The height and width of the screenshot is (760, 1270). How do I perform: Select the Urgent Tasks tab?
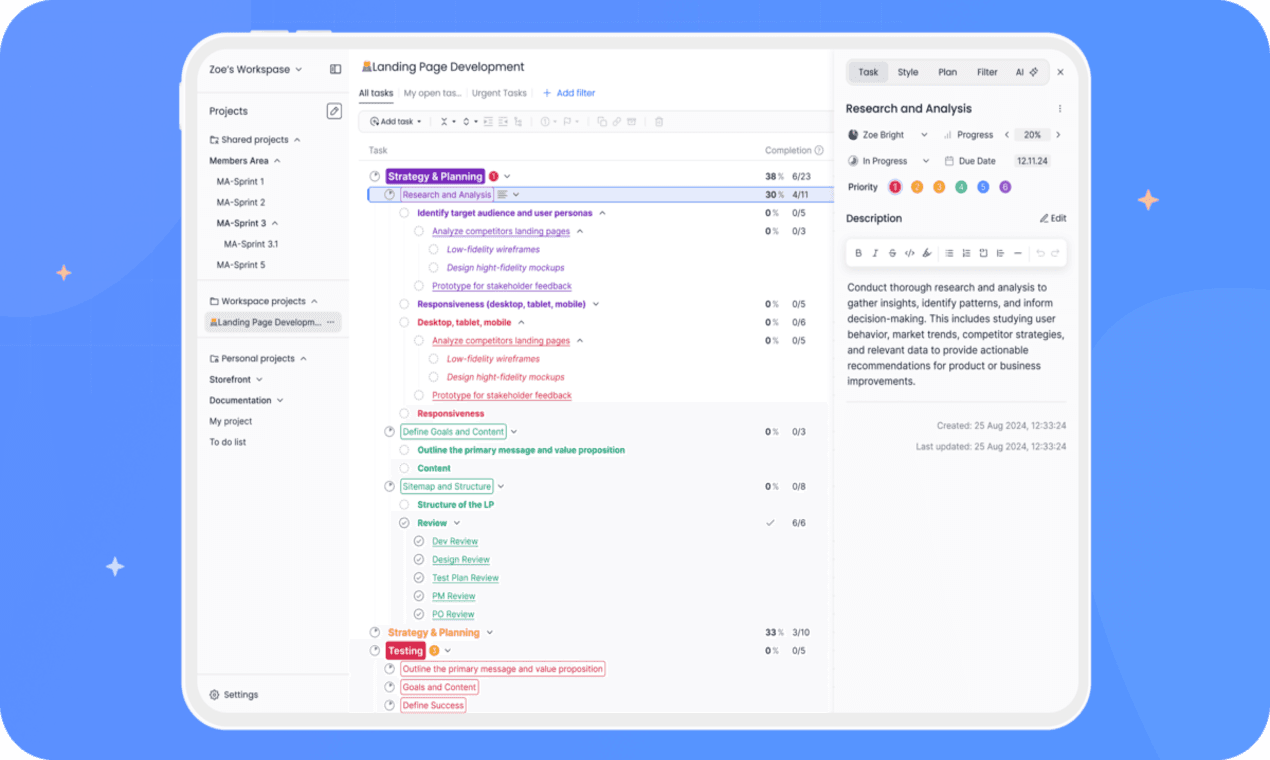point(499,93)
